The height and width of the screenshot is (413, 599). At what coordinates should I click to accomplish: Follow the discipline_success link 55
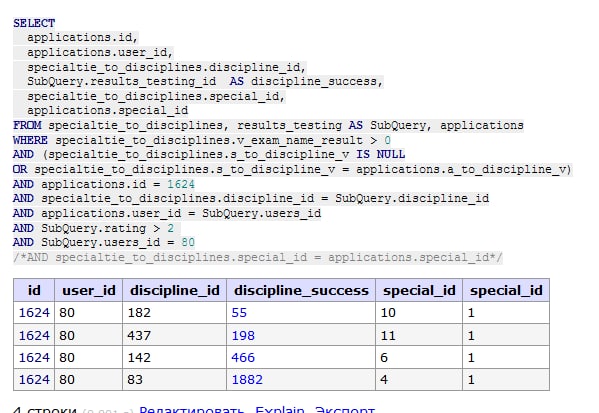[239, 313]
